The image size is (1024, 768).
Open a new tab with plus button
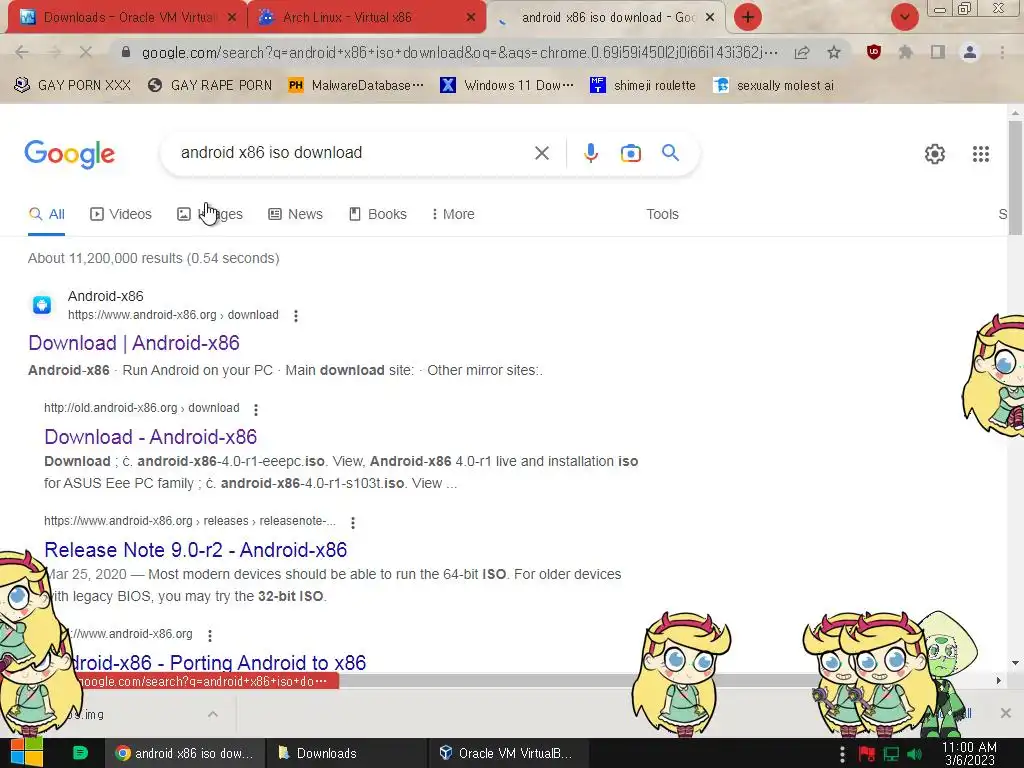(748, 17)
